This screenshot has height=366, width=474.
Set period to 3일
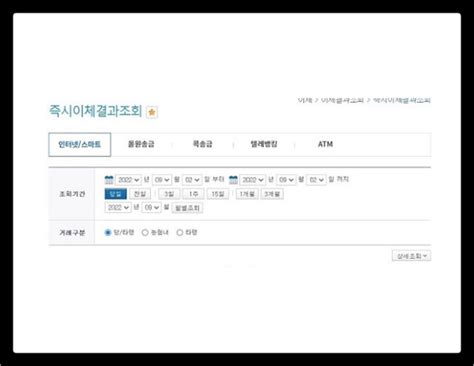point(169,194)
